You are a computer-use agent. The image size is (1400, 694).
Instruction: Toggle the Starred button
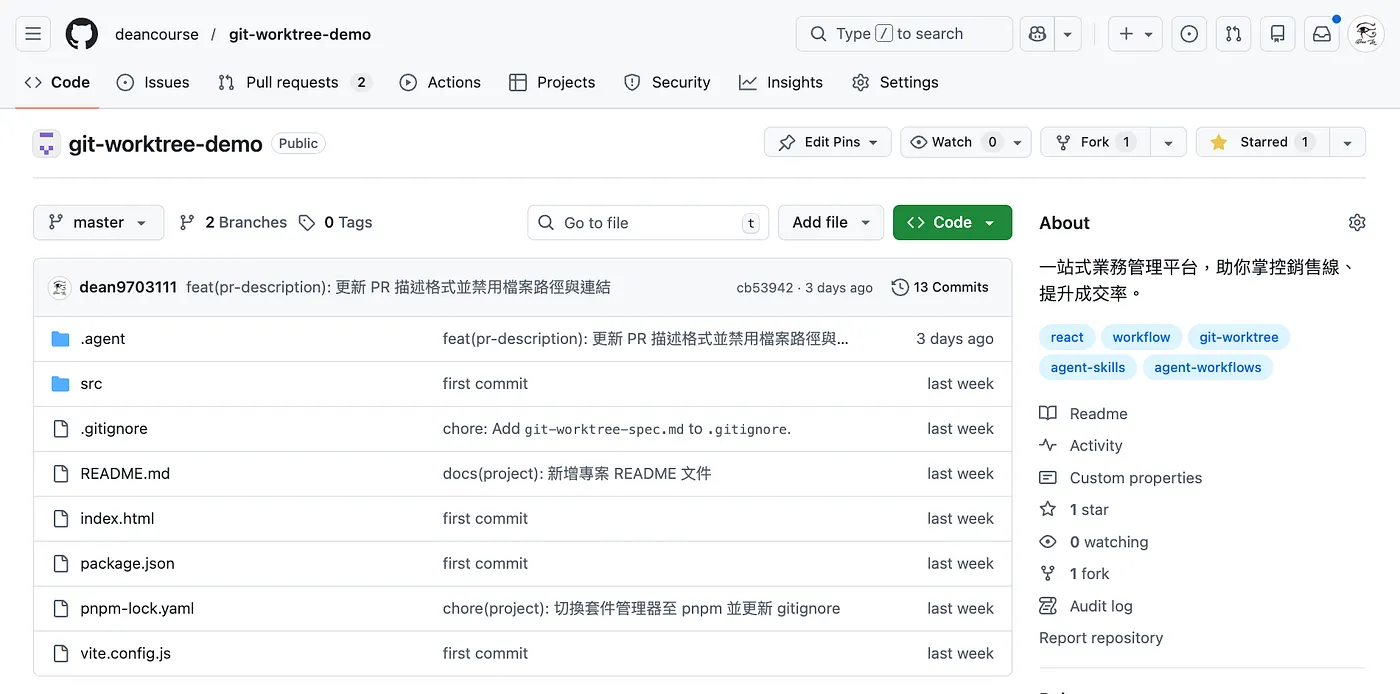(1262, 142)
